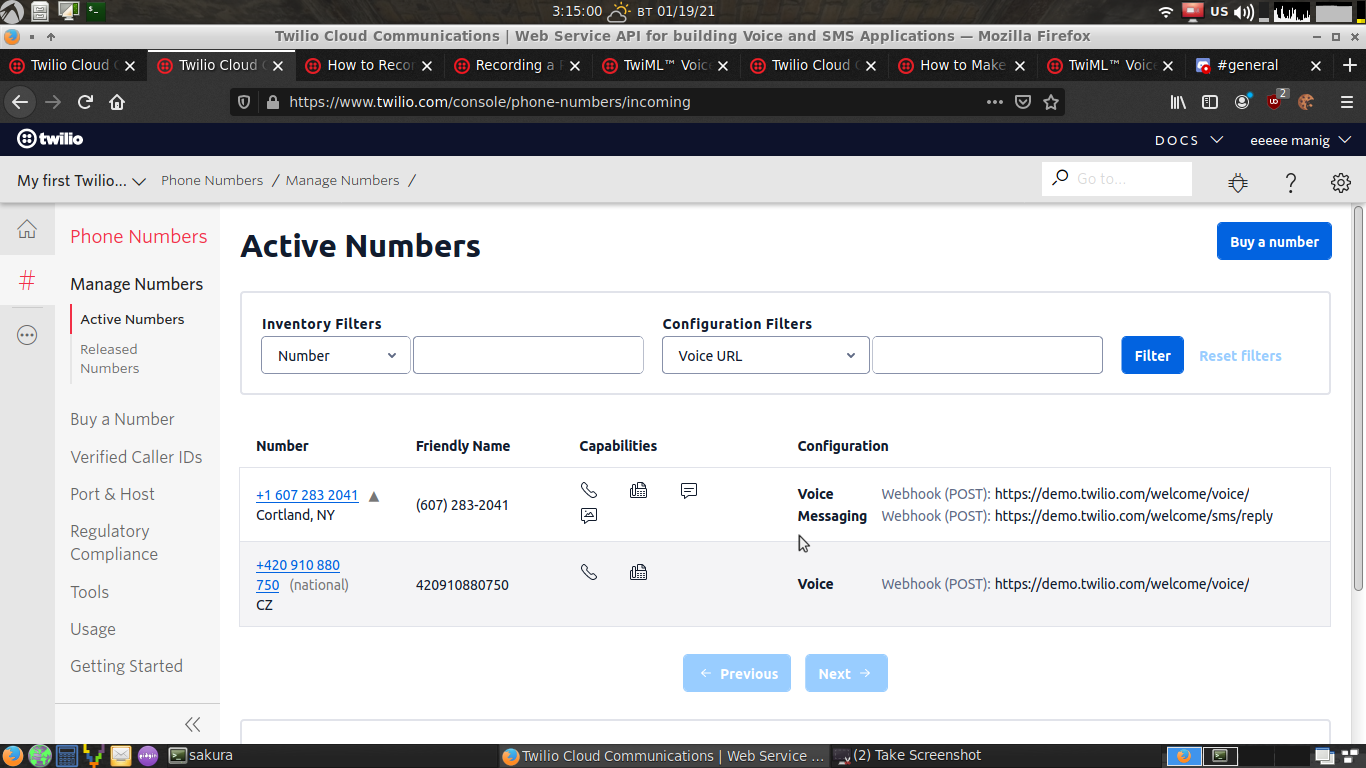The image size is (1366, 768).
Task: Open Tools in sidebar
Action: click(x=89, y=592)
